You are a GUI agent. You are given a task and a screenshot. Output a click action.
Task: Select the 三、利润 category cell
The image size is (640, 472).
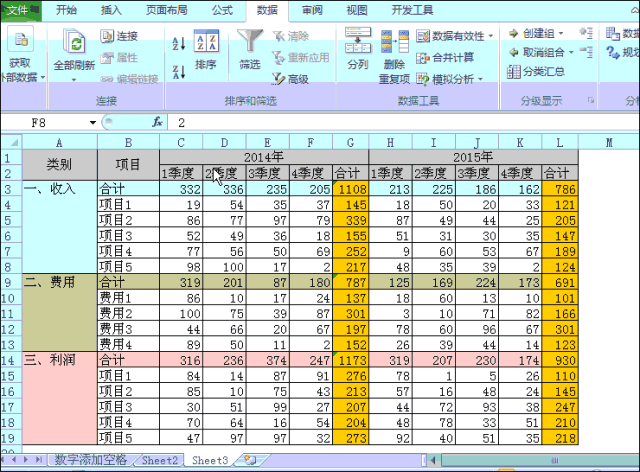pyautogui.click(x=60, y=398)
